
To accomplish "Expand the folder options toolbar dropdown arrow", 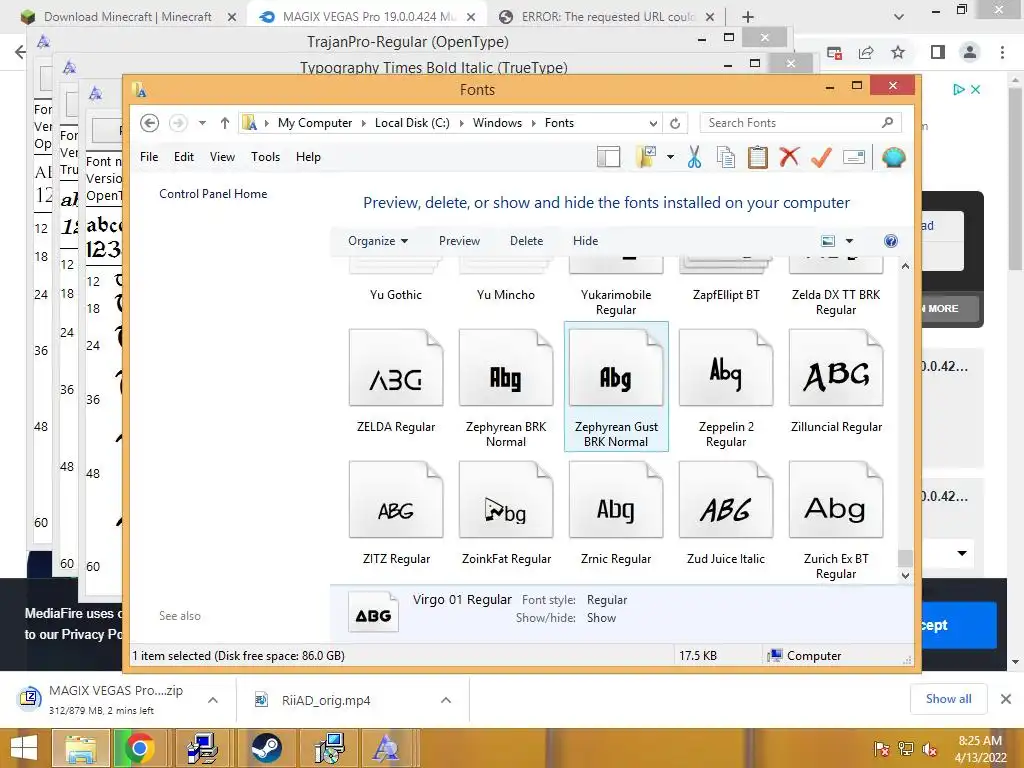I will pos(670,157).
